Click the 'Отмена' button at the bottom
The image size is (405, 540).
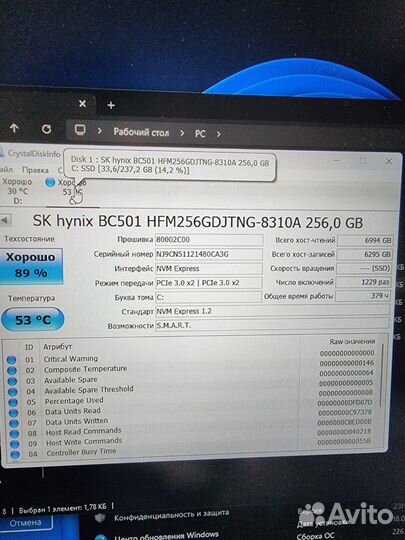25,523
